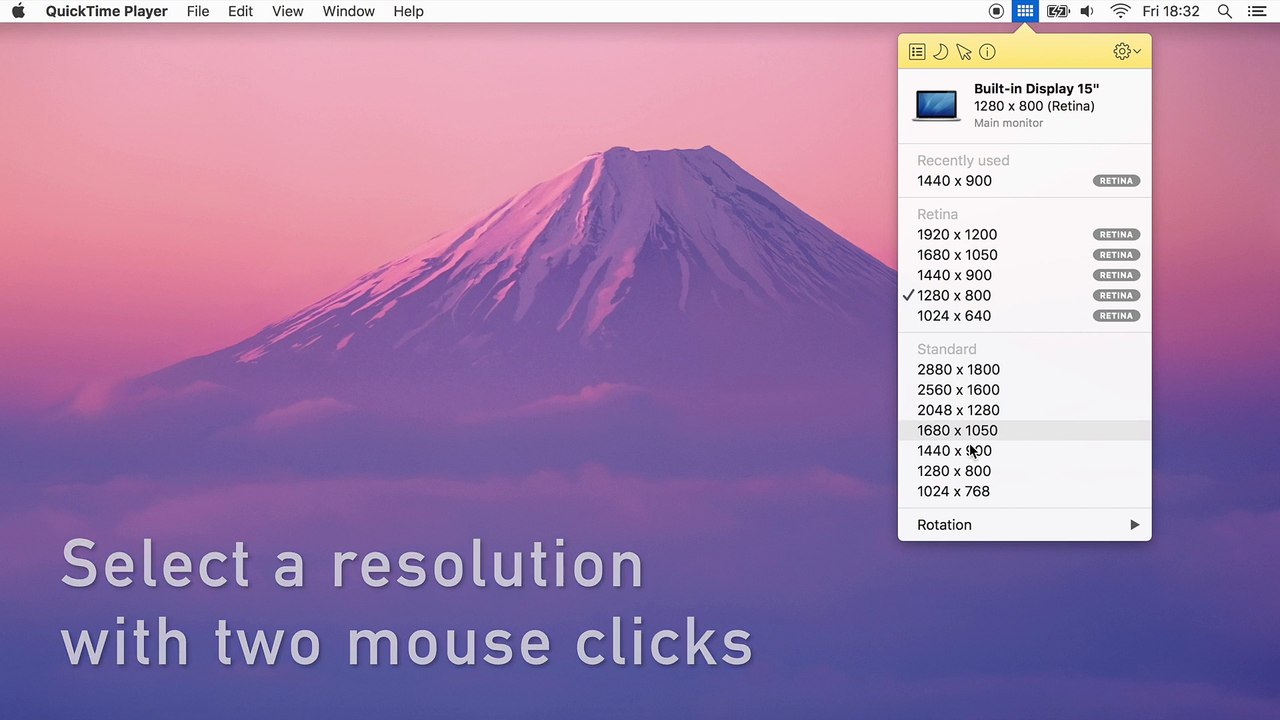The height and width of the screenshot is (720, 1280).
Task: Open the gear settings dropdown
Action: (1127, 52)
